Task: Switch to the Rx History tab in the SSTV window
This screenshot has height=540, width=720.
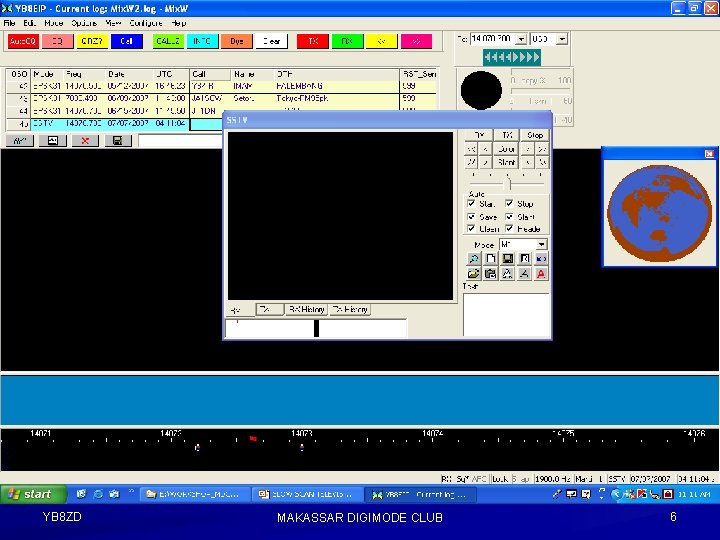Action: point(306,309)
